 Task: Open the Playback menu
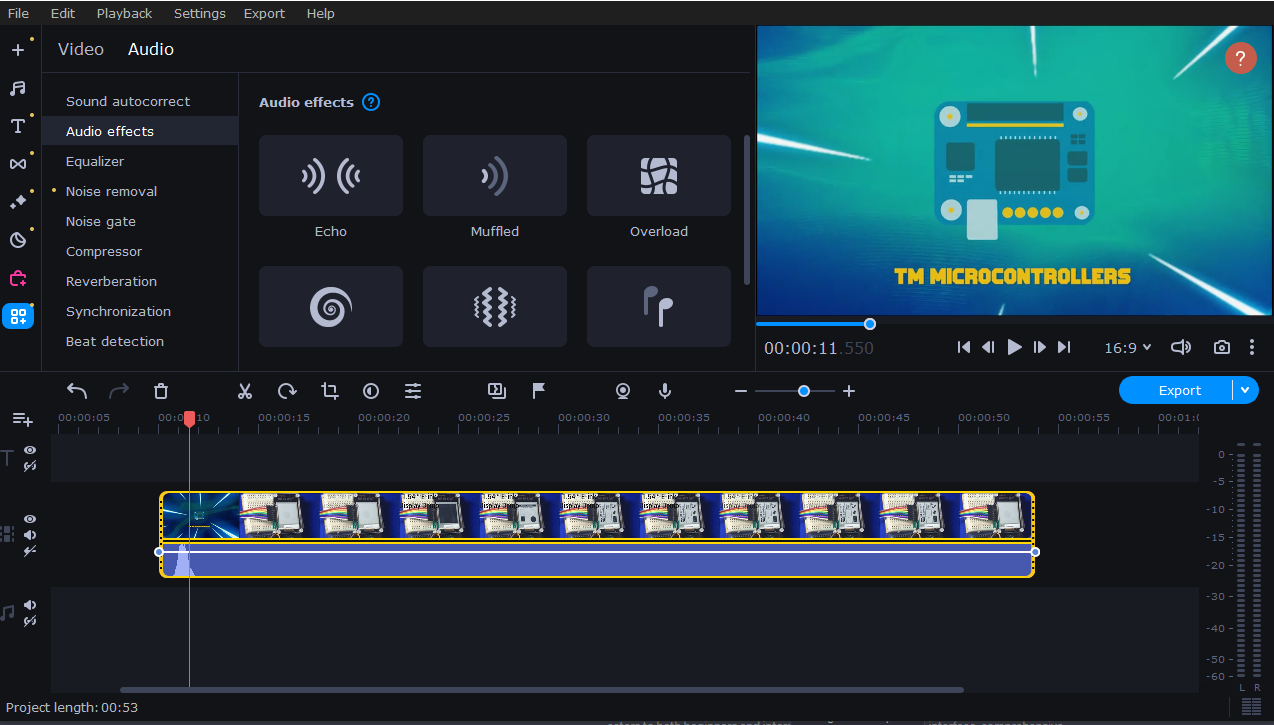(124, 13)
